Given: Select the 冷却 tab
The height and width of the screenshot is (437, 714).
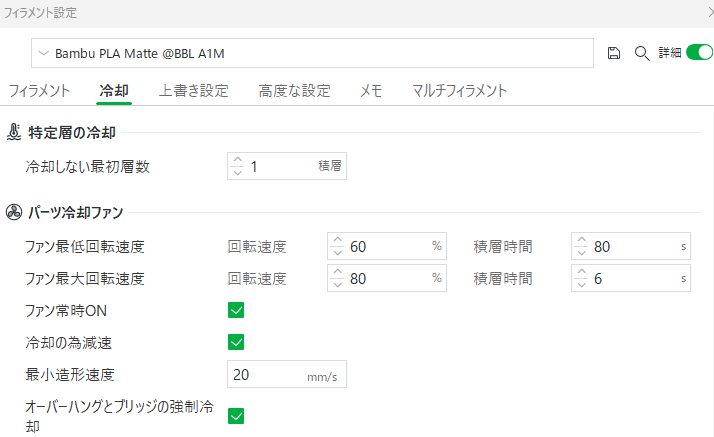Looking at the screenshot, I should tap(114, 91).
